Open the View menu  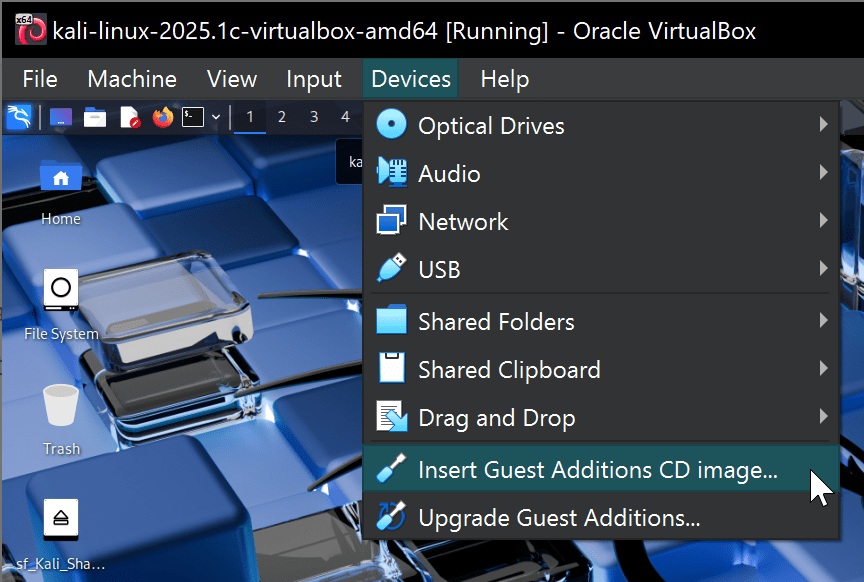231,79
